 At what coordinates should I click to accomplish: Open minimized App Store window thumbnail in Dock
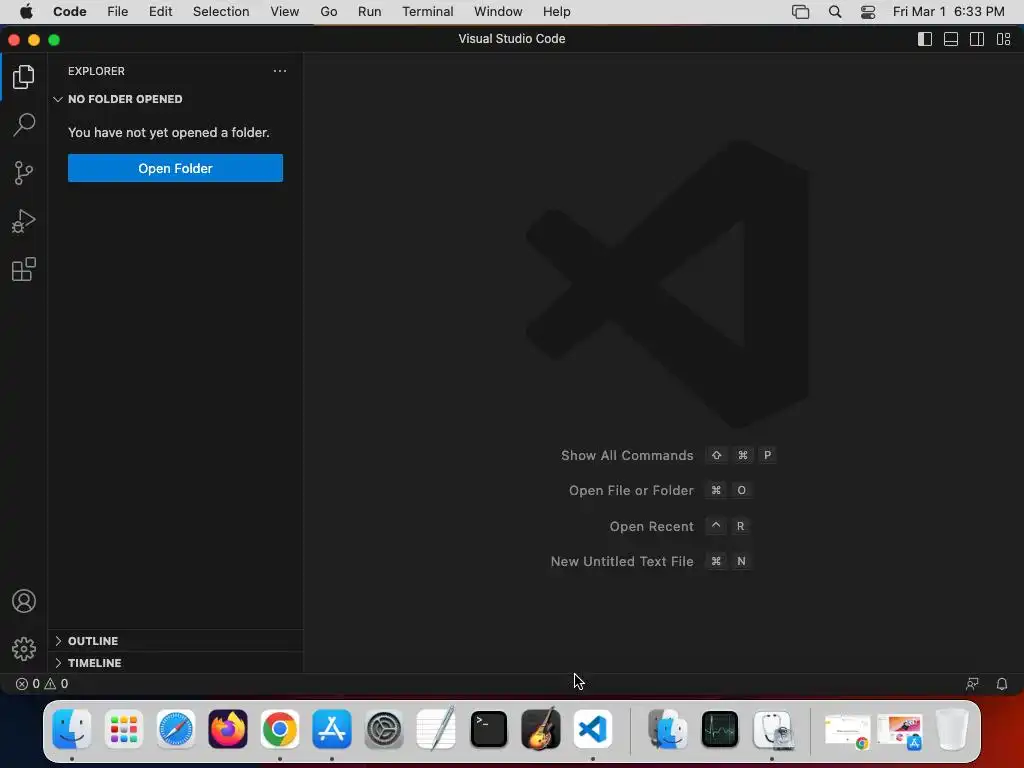900,731
